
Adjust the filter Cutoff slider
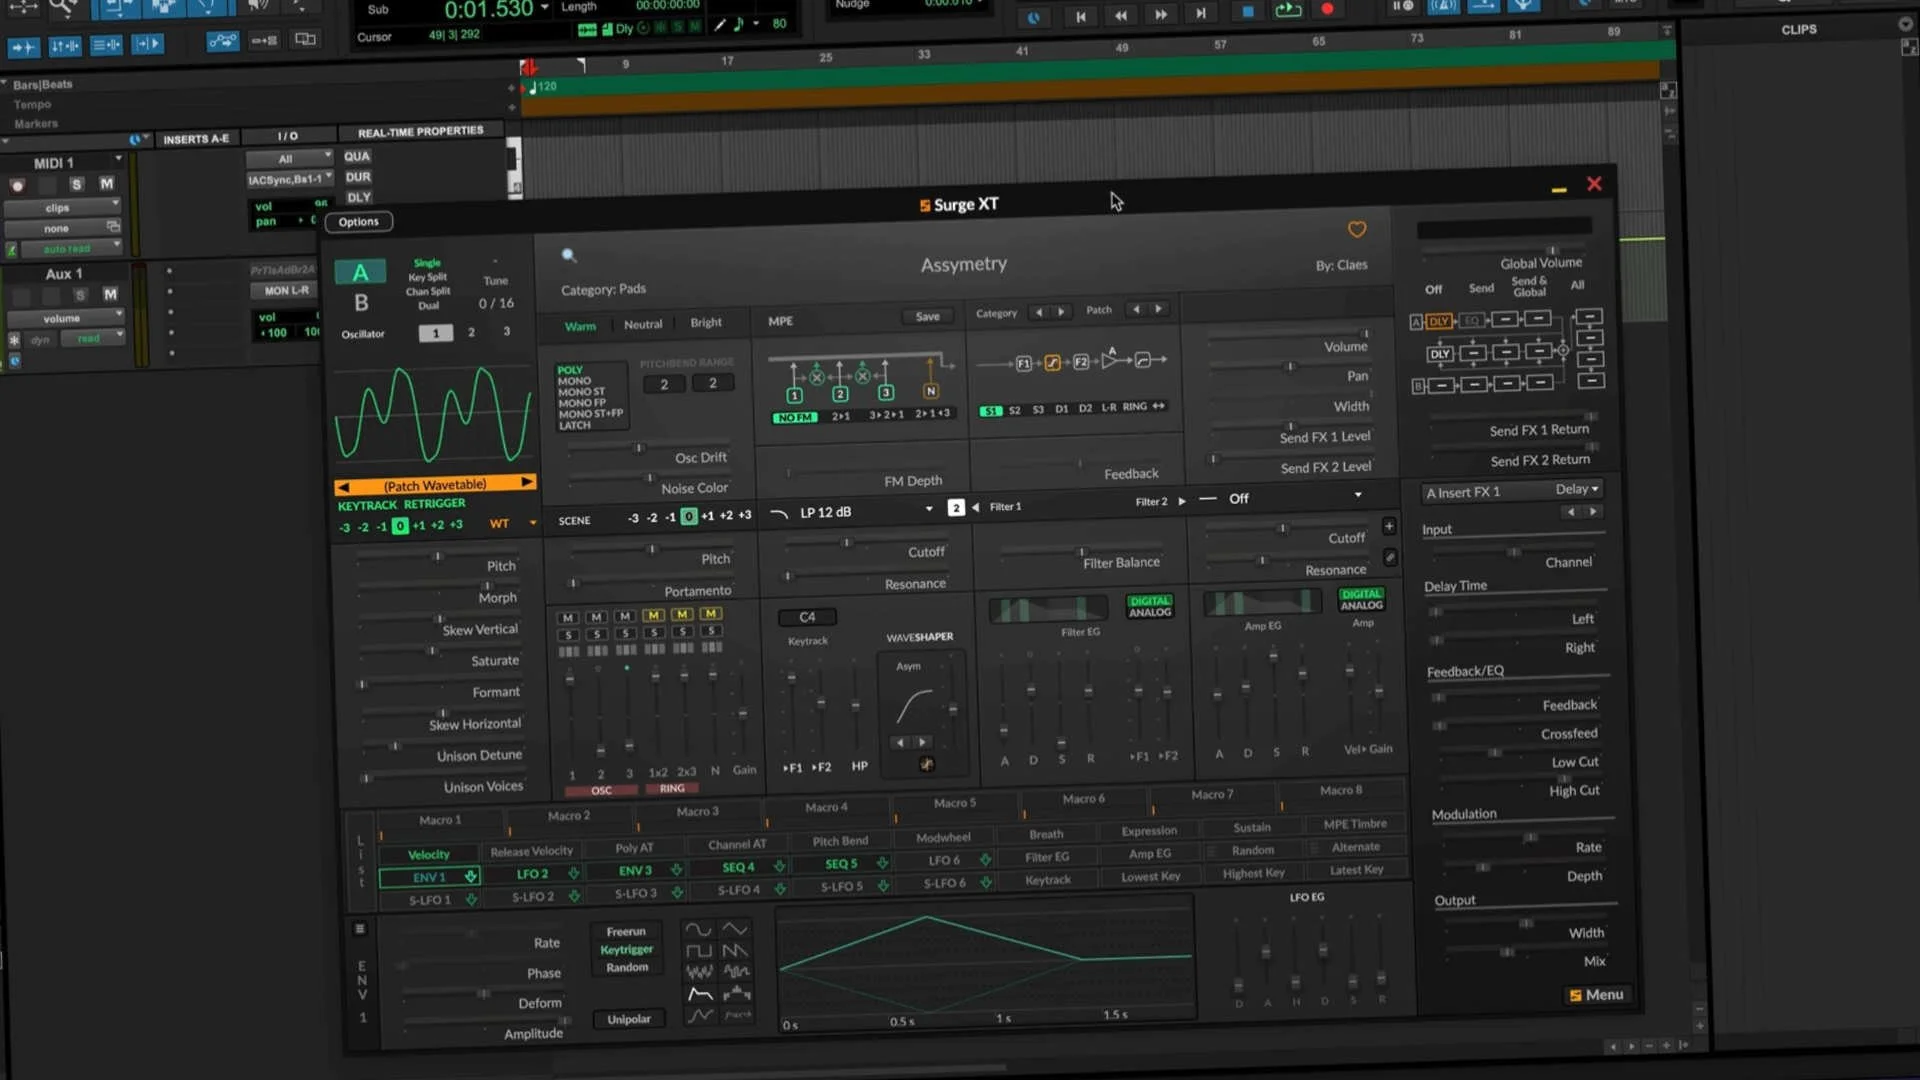tap(846, 543)
